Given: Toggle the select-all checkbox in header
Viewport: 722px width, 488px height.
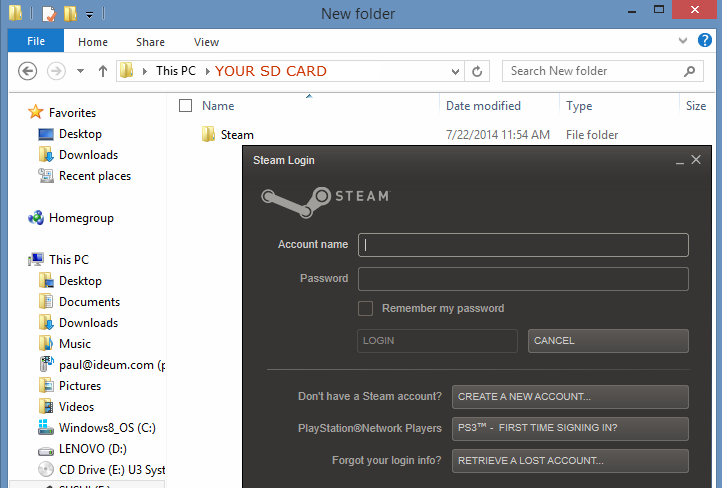Looking at the screenshot, I should (x=185, y=106).
